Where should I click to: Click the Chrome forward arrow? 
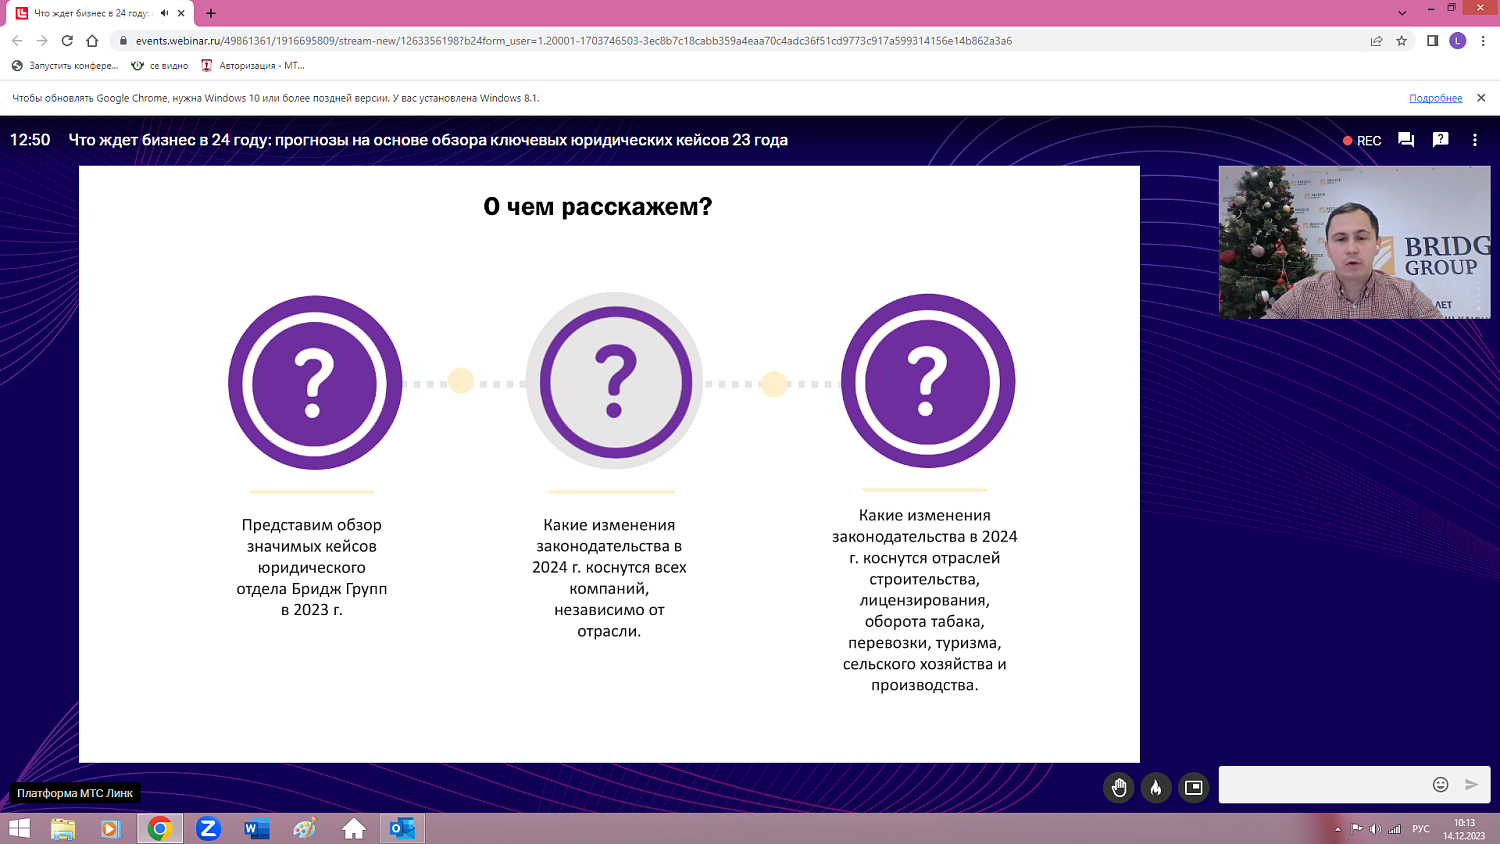coord(42,41)
